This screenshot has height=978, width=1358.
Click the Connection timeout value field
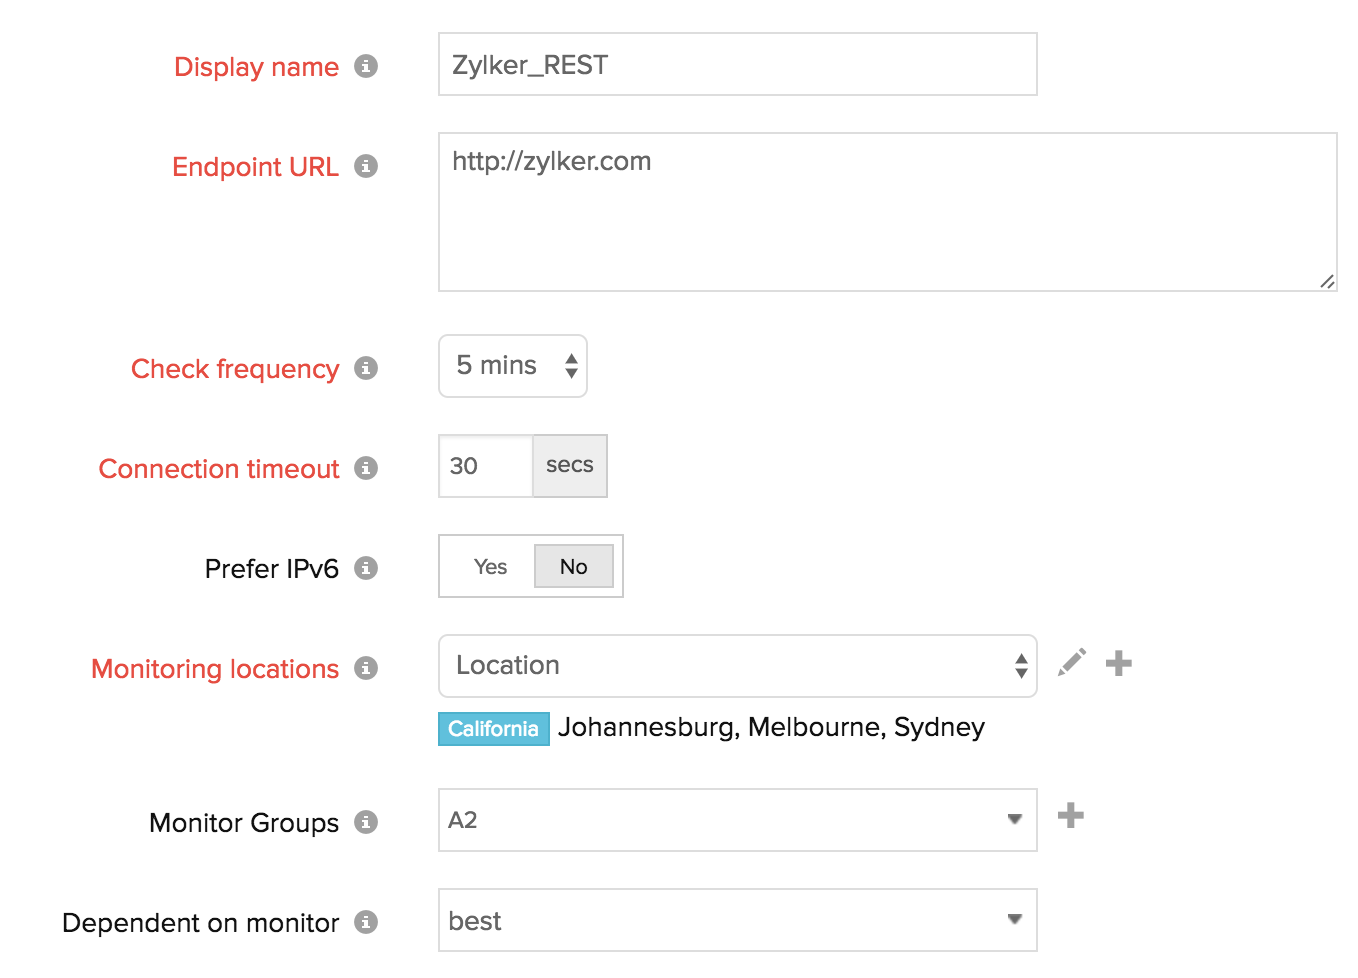coord(485,466)
